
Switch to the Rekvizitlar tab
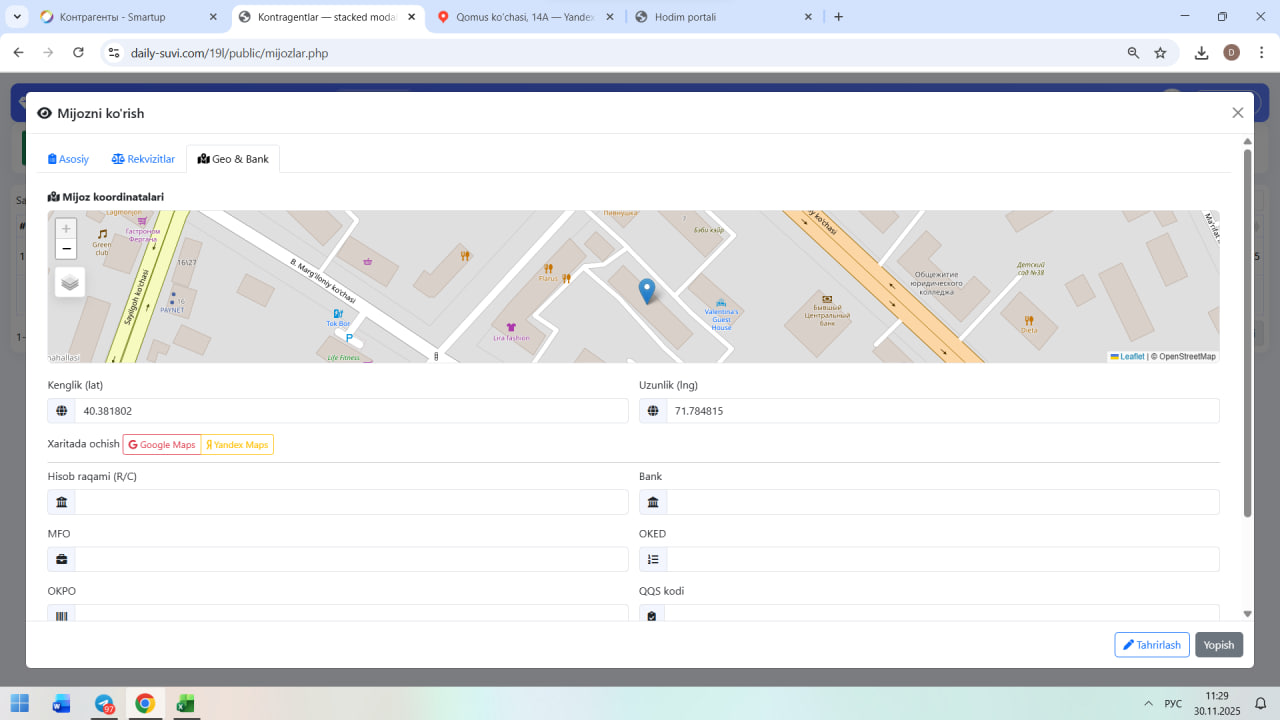point(143,159)
